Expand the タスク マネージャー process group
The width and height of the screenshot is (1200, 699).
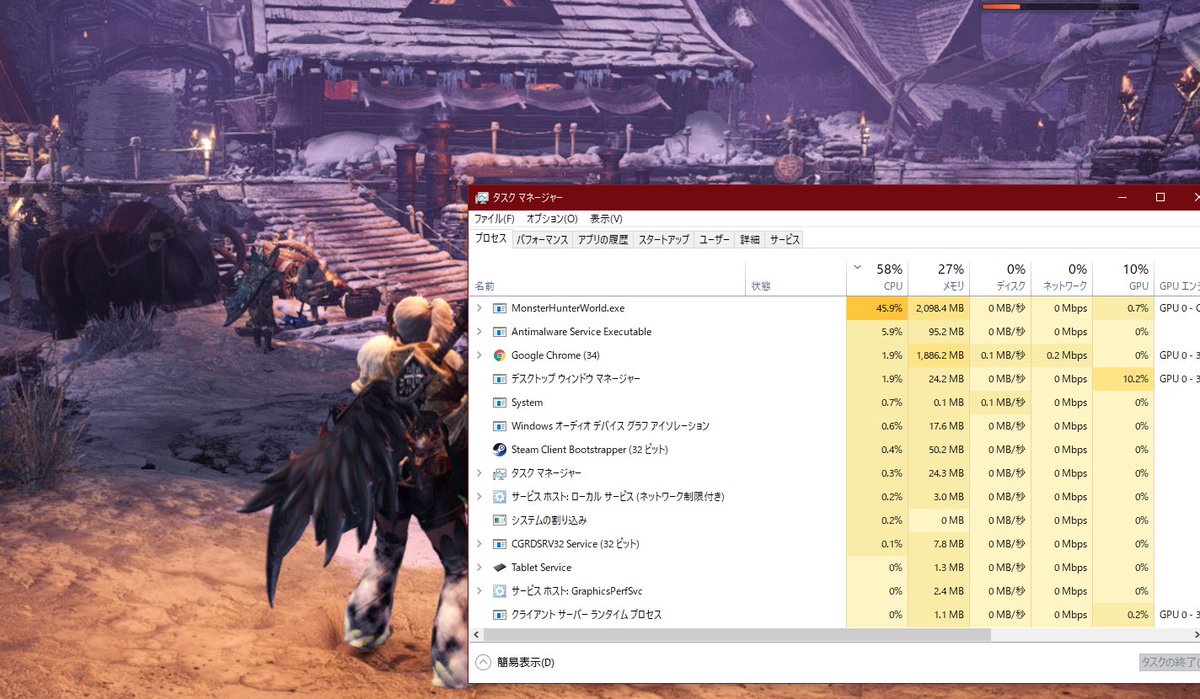479,473
